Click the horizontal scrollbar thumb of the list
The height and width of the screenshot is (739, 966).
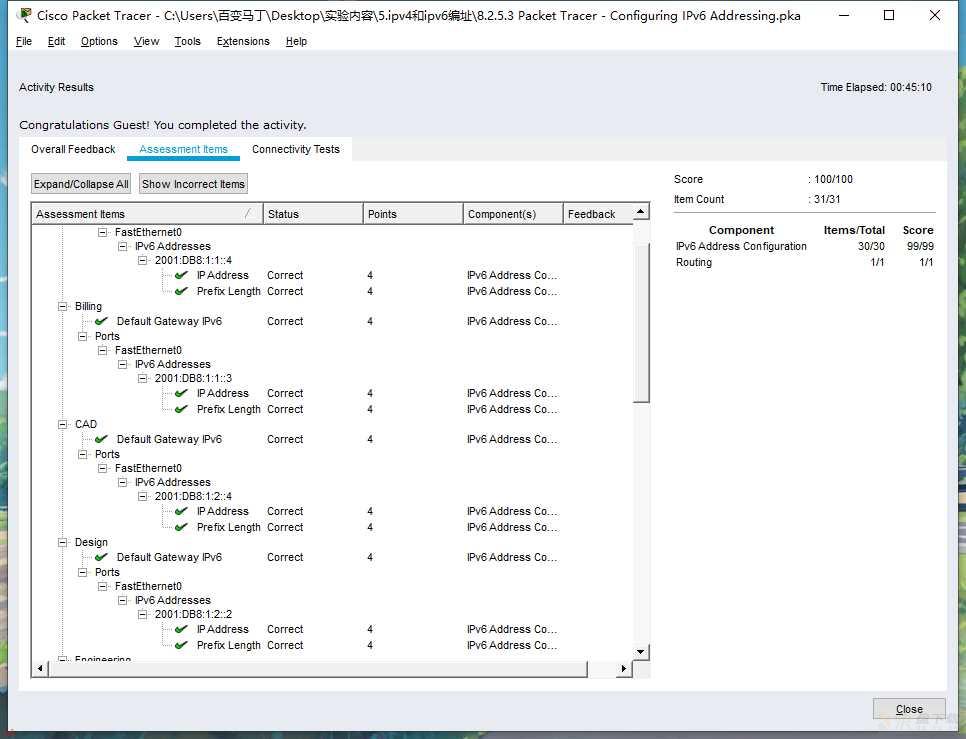coord(318,668)
